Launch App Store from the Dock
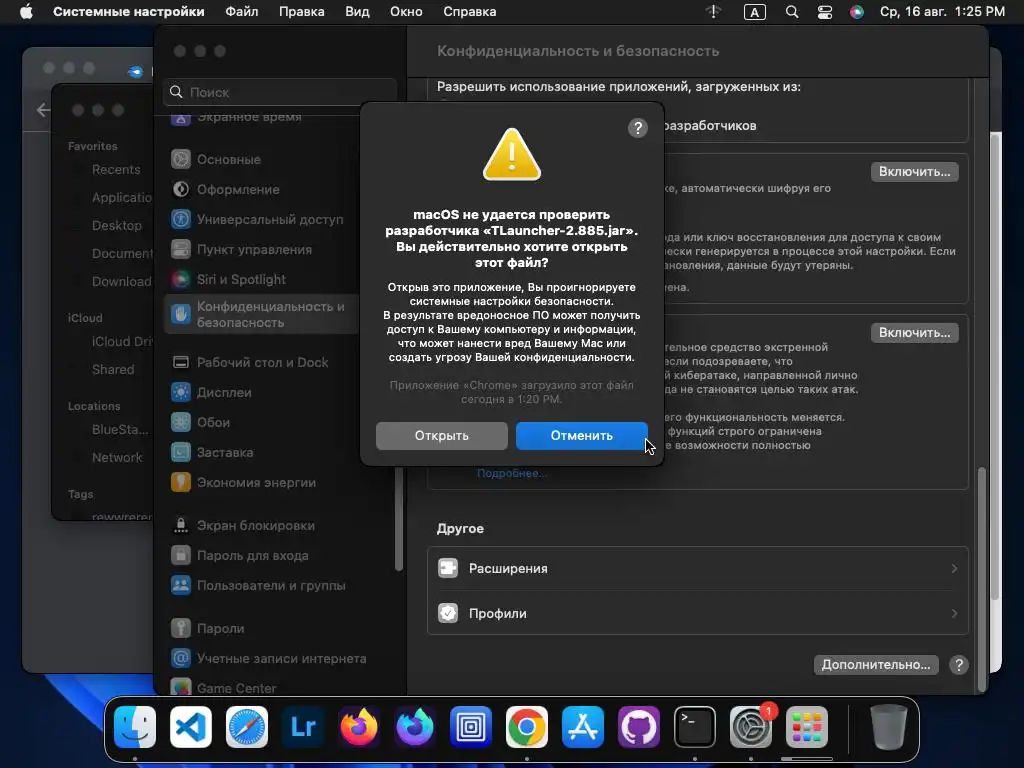Viewport: 1024px width, 768px height. pos(583,727)
